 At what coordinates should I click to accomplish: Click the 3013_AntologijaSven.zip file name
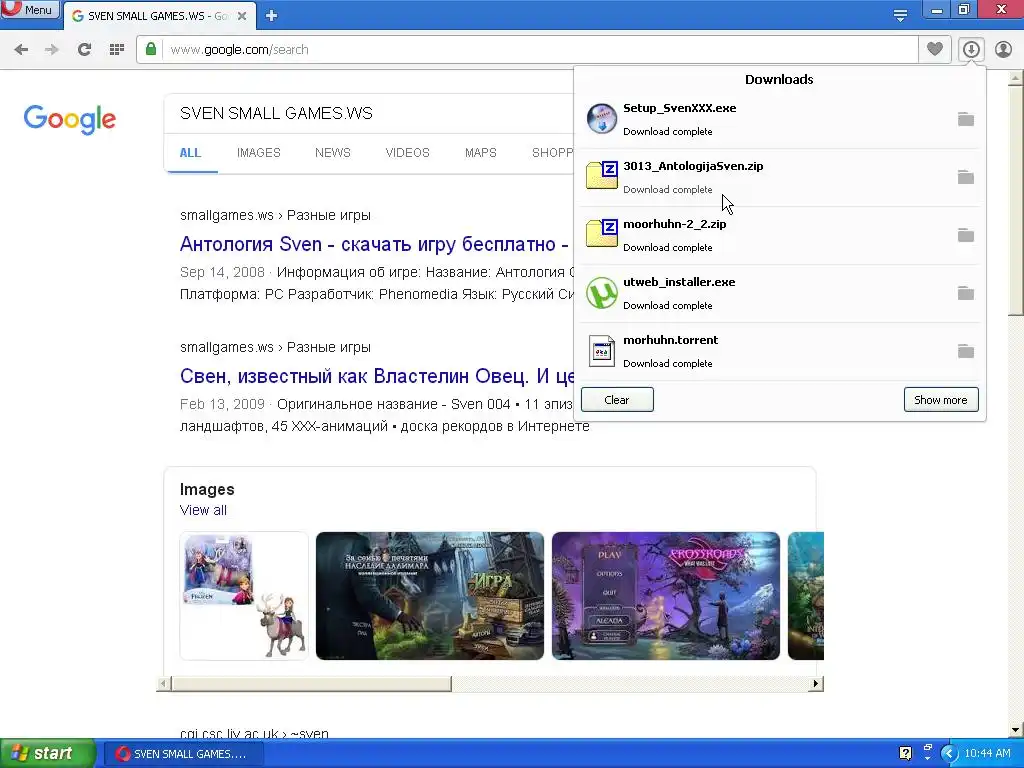[693, 166]
